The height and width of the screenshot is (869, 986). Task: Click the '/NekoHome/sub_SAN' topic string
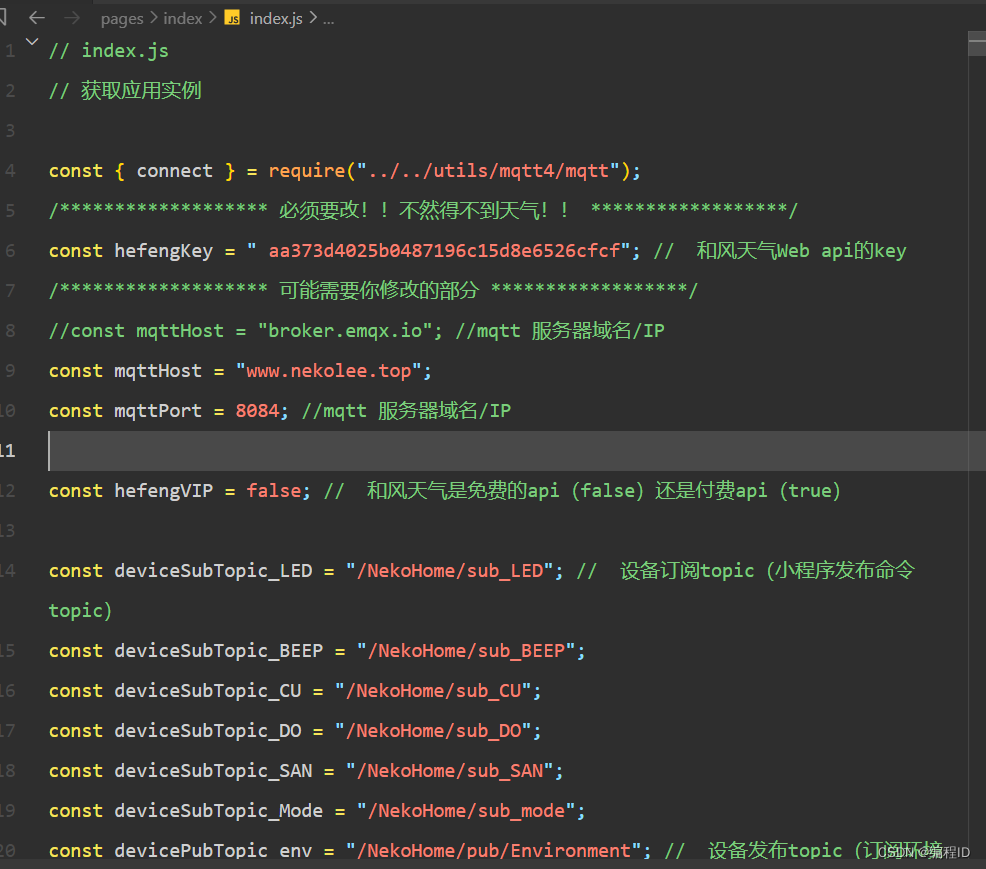coord(450,771)
